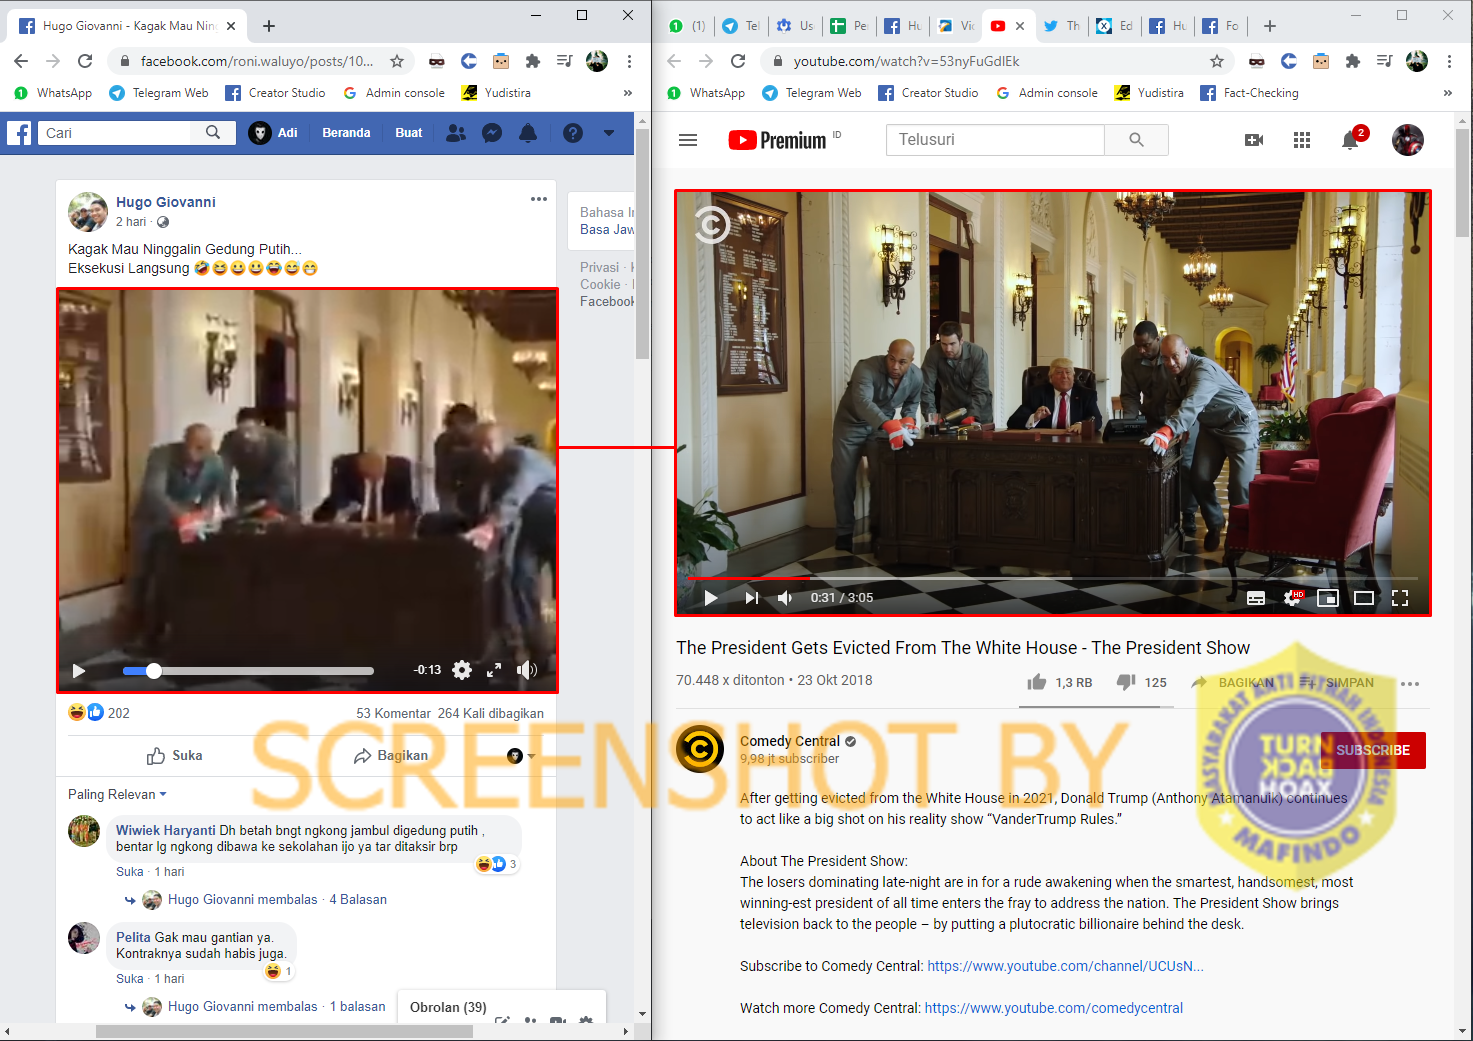The height and width of the screenshot is (1041, 1473).
Task: Click the Telusuri search field
Action: (x=995, y=140)
